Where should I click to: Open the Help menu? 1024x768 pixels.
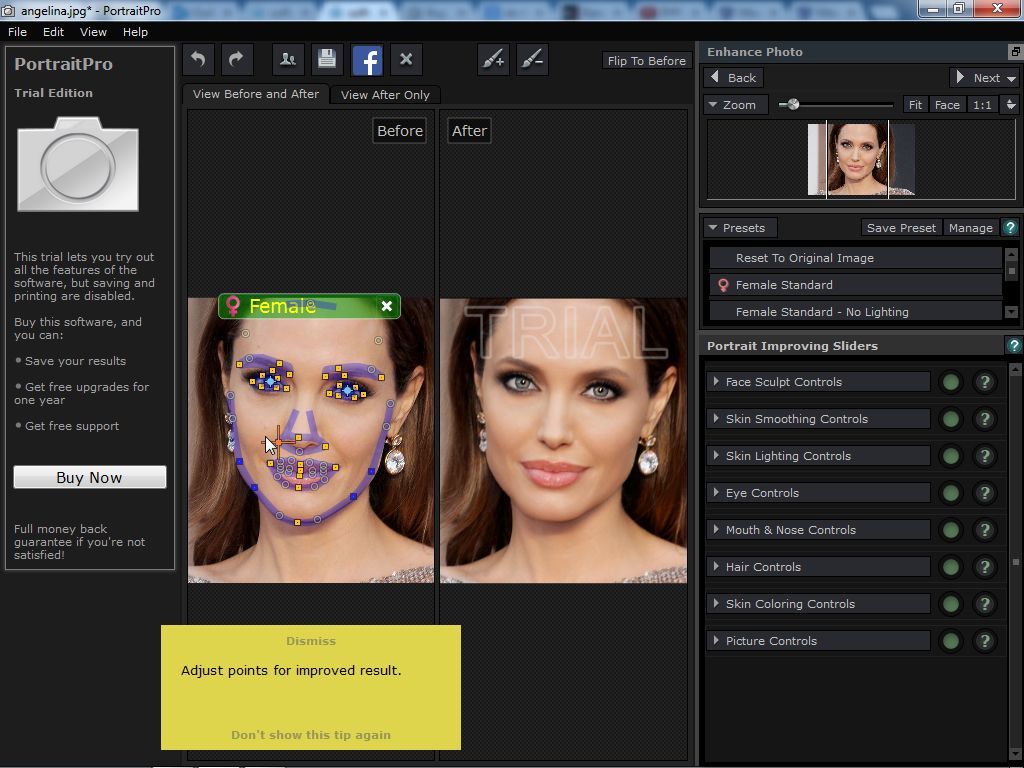135,32
